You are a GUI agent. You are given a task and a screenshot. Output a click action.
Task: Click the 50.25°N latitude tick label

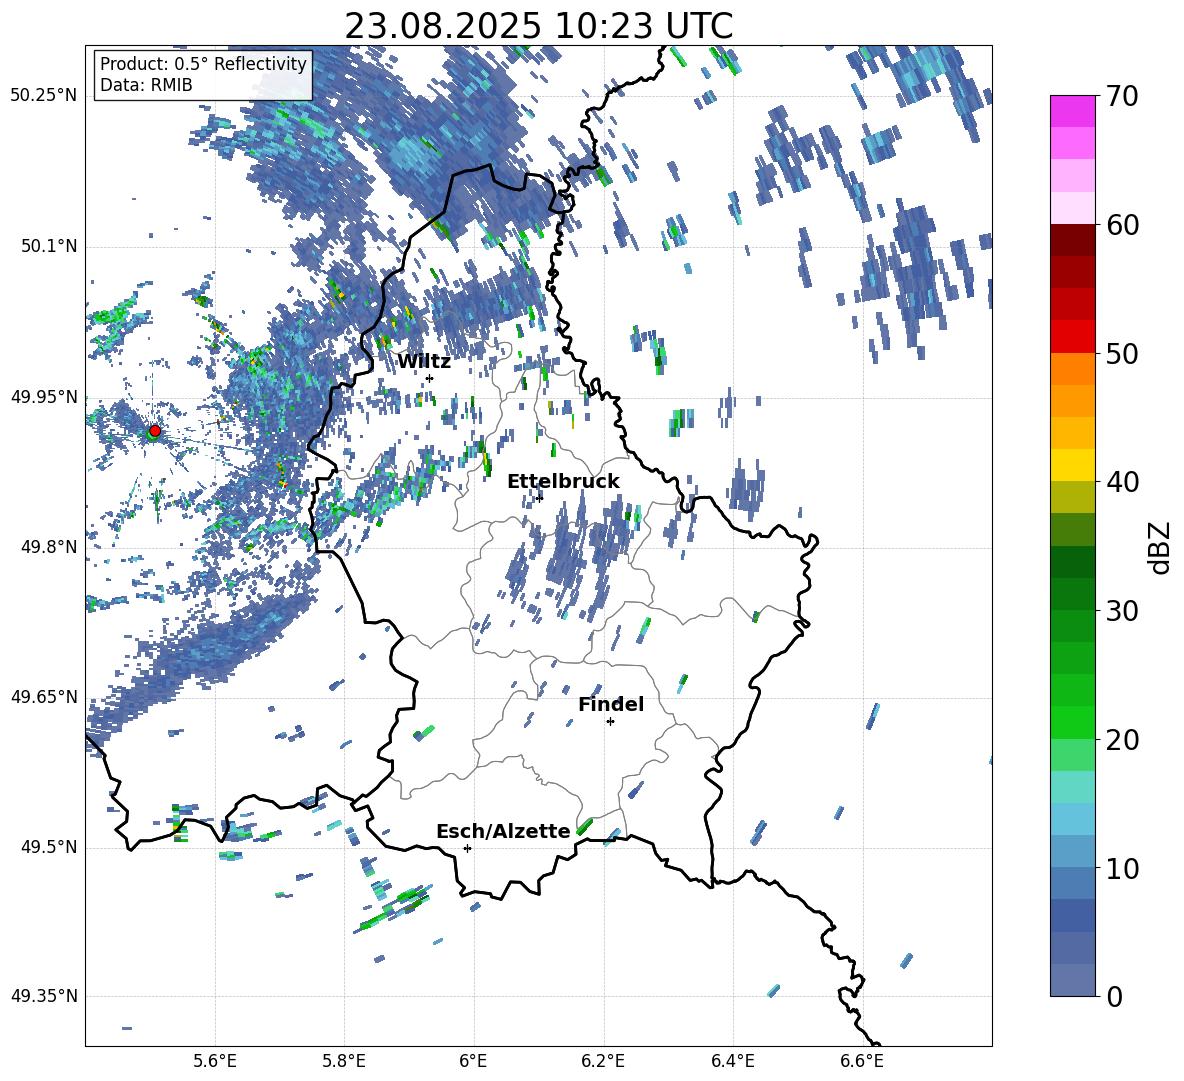[44, 96]
